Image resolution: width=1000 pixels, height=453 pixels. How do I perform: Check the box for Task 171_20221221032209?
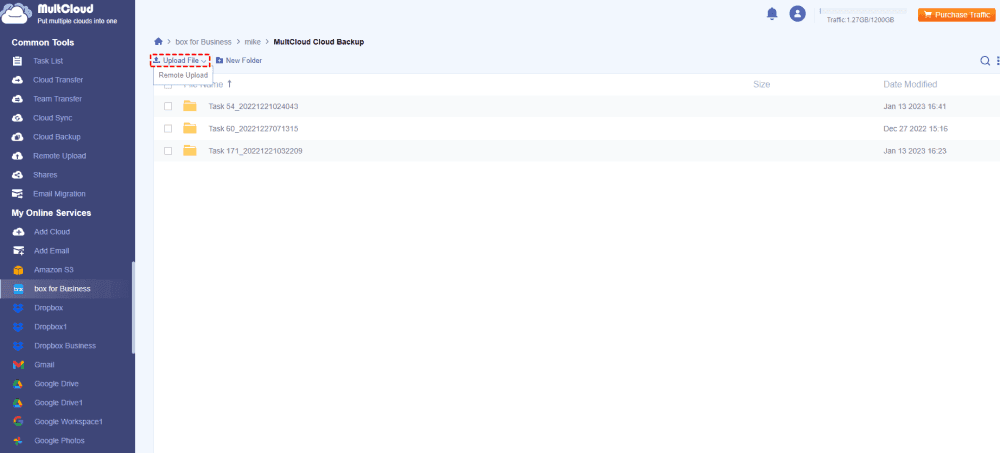coord(168,151)
